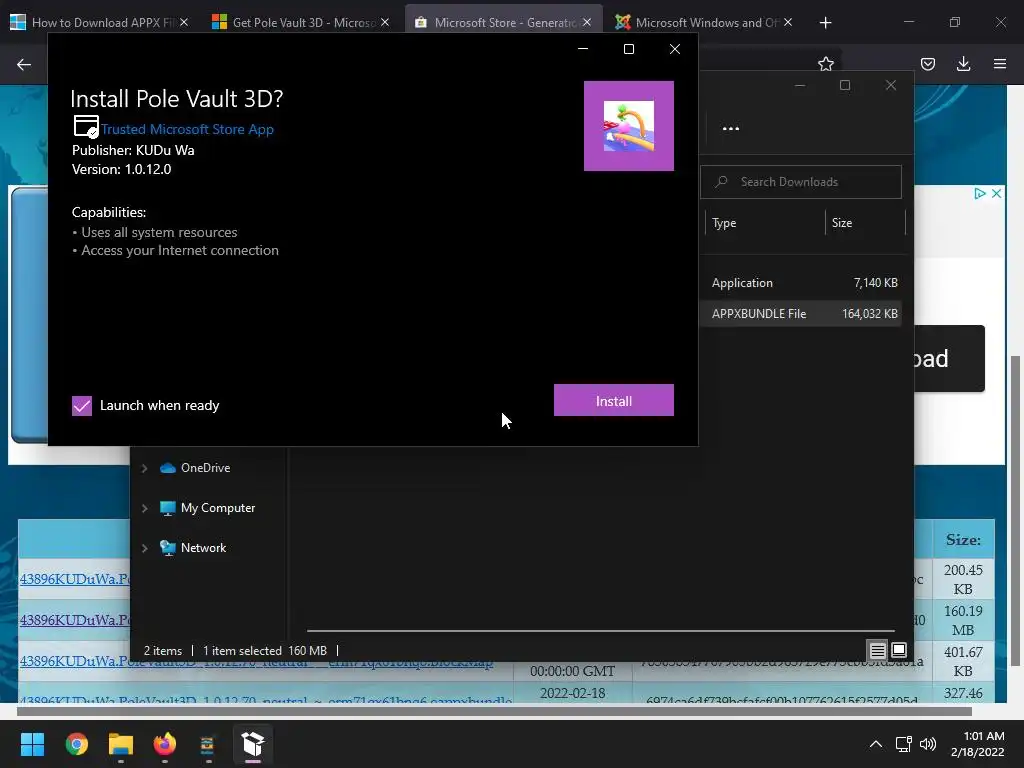This screenshot has width=1024, height=768.
Task: Select Network in File Explorer sidebar
Action: point(203,547)
